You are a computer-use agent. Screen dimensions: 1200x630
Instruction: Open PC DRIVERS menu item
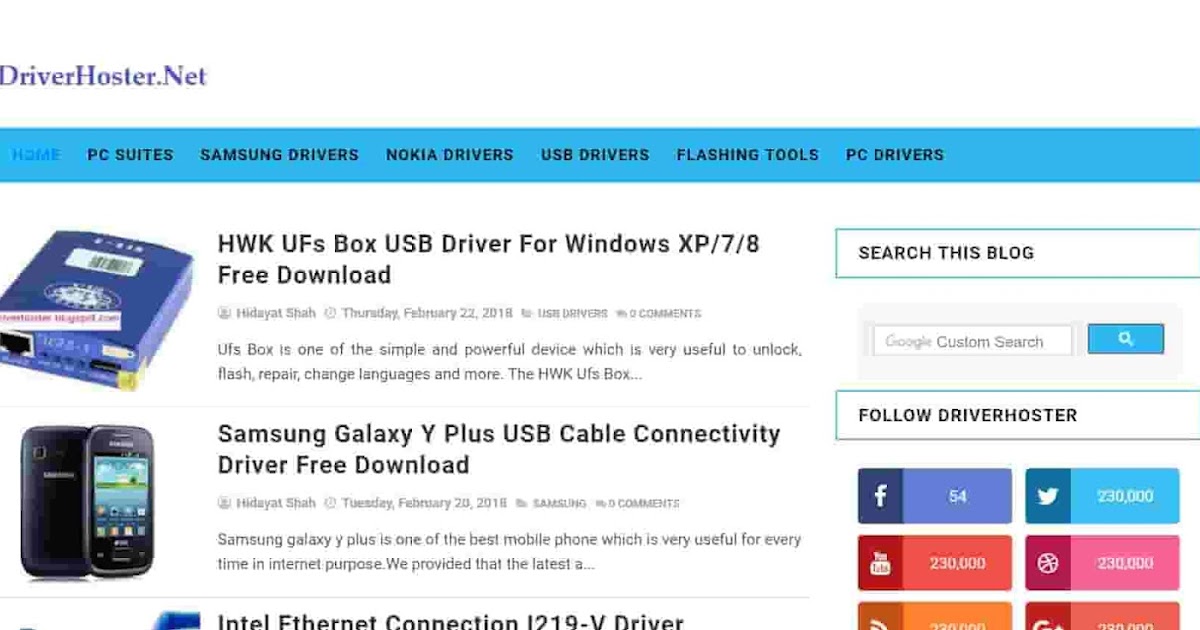point(895,155)
